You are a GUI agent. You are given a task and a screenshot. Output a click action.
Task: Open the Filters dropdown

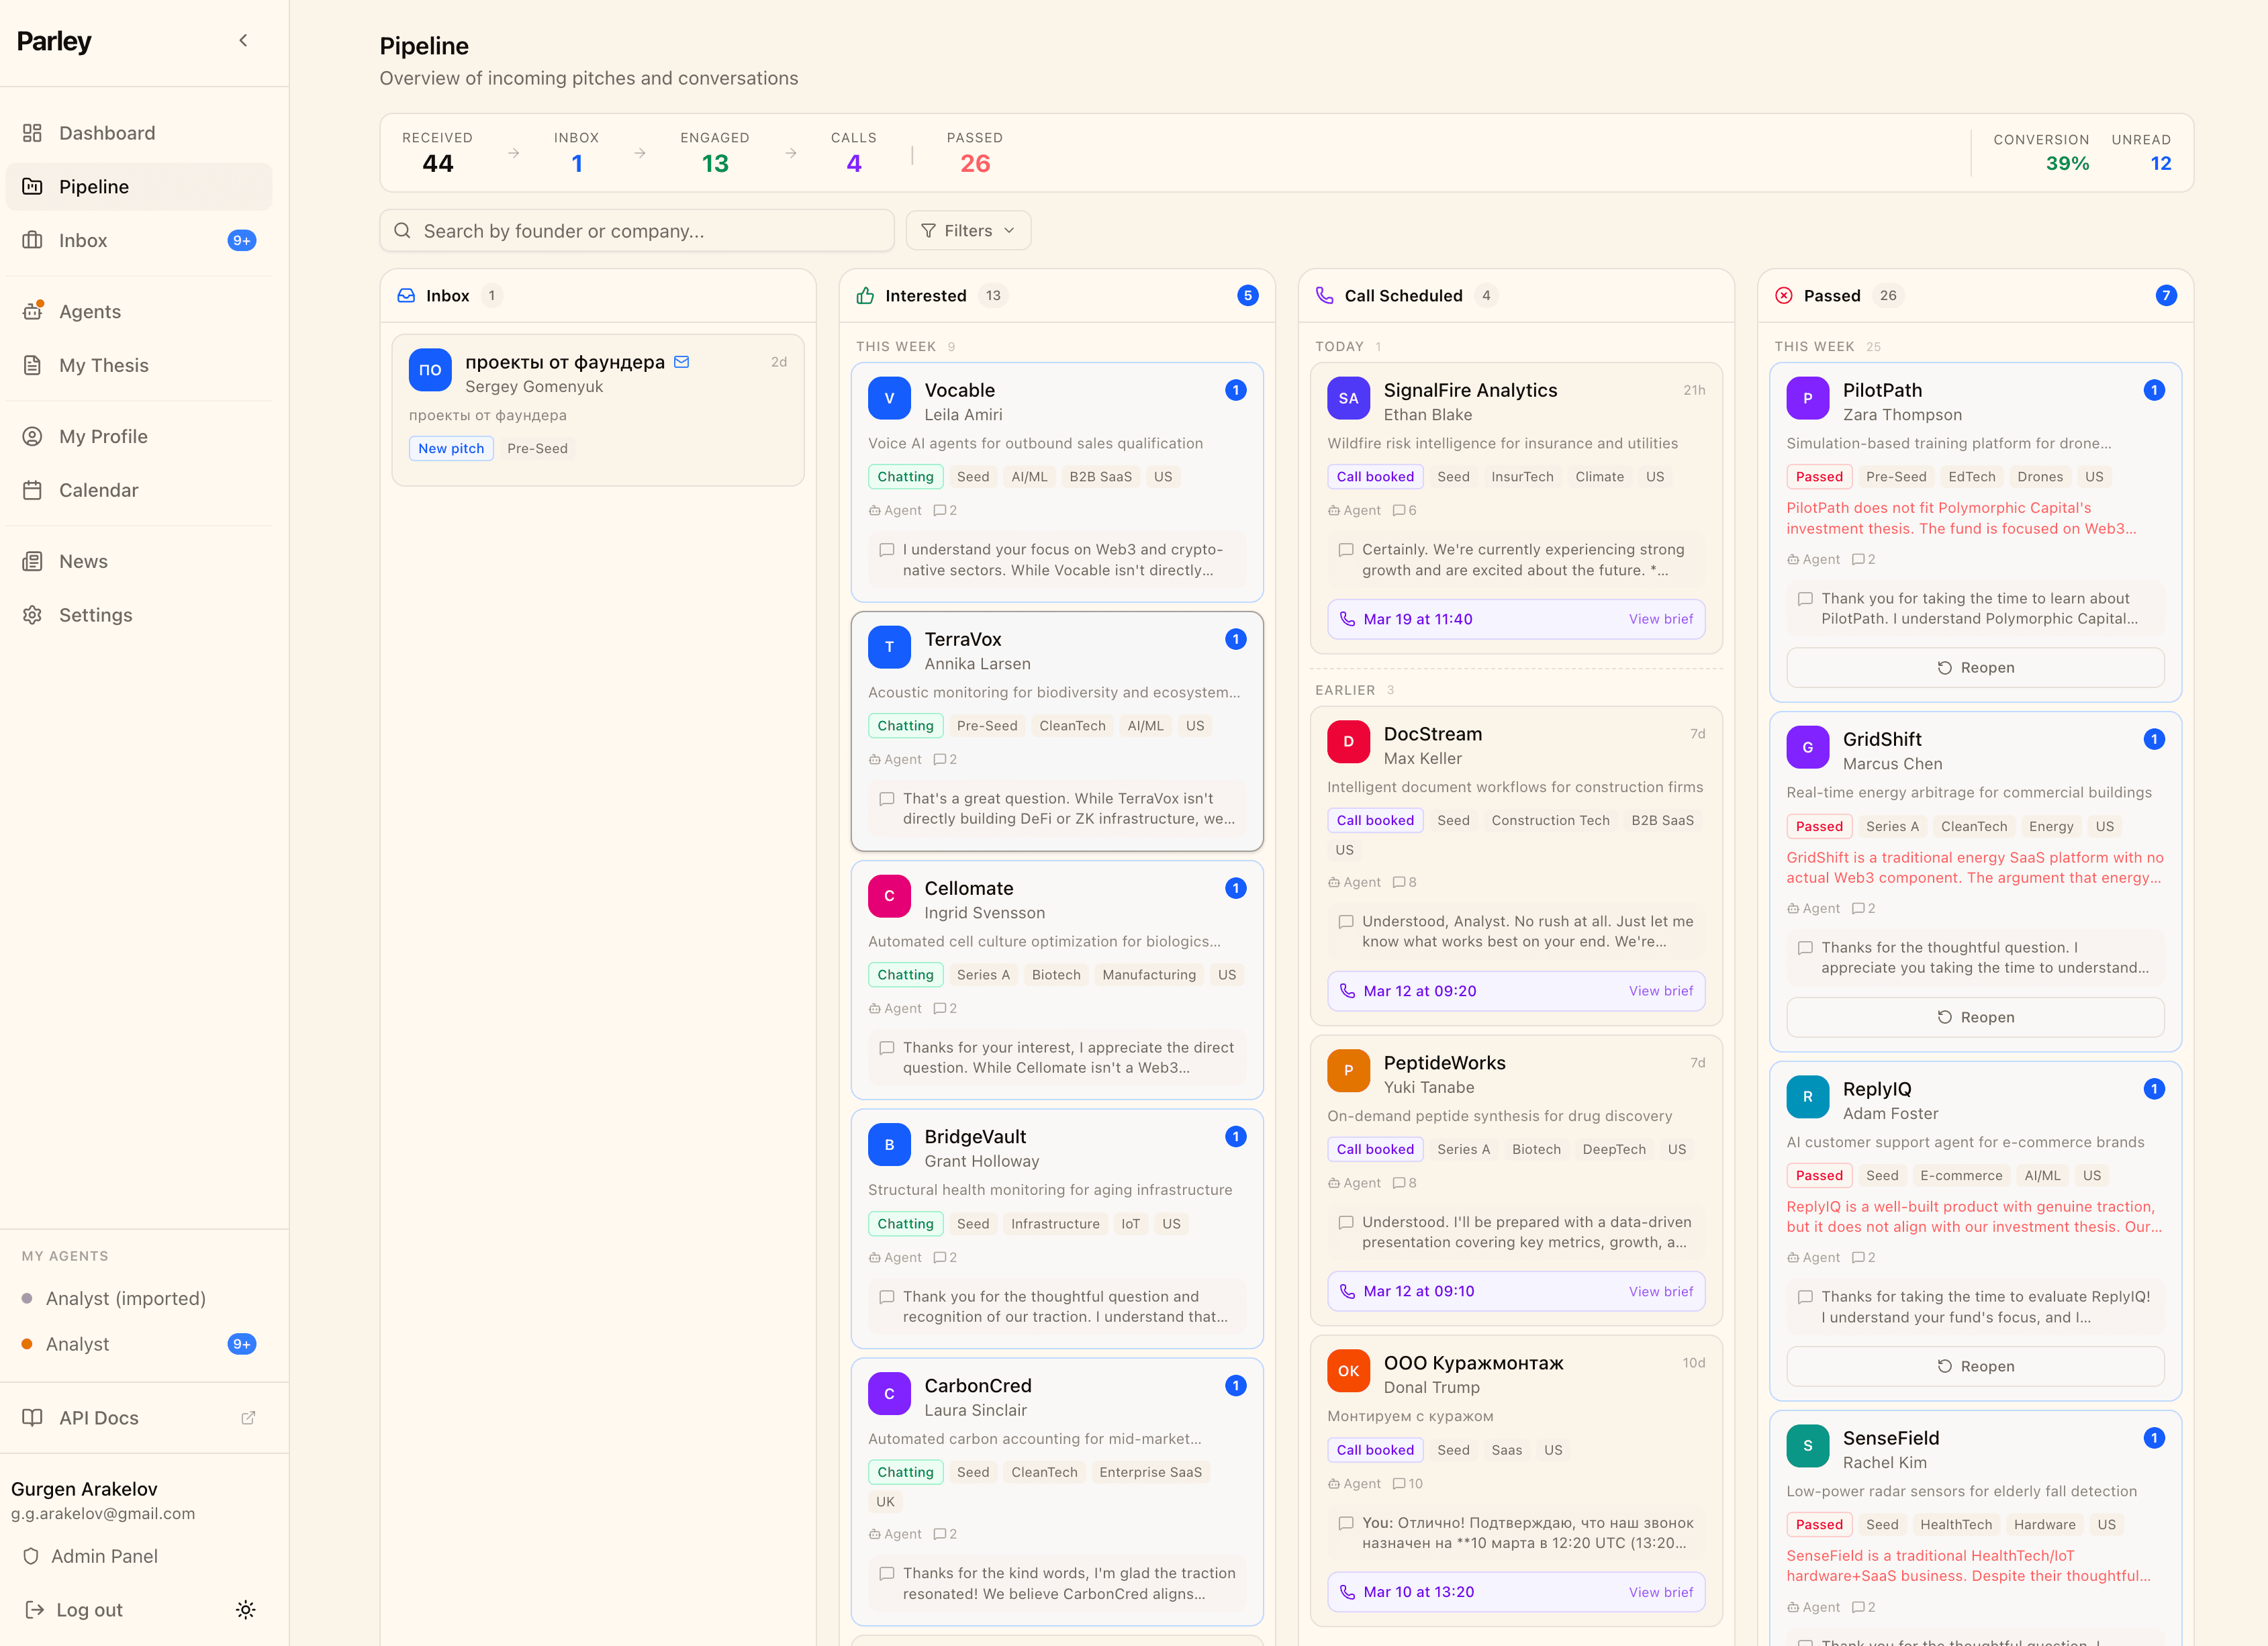coord(967,230)
